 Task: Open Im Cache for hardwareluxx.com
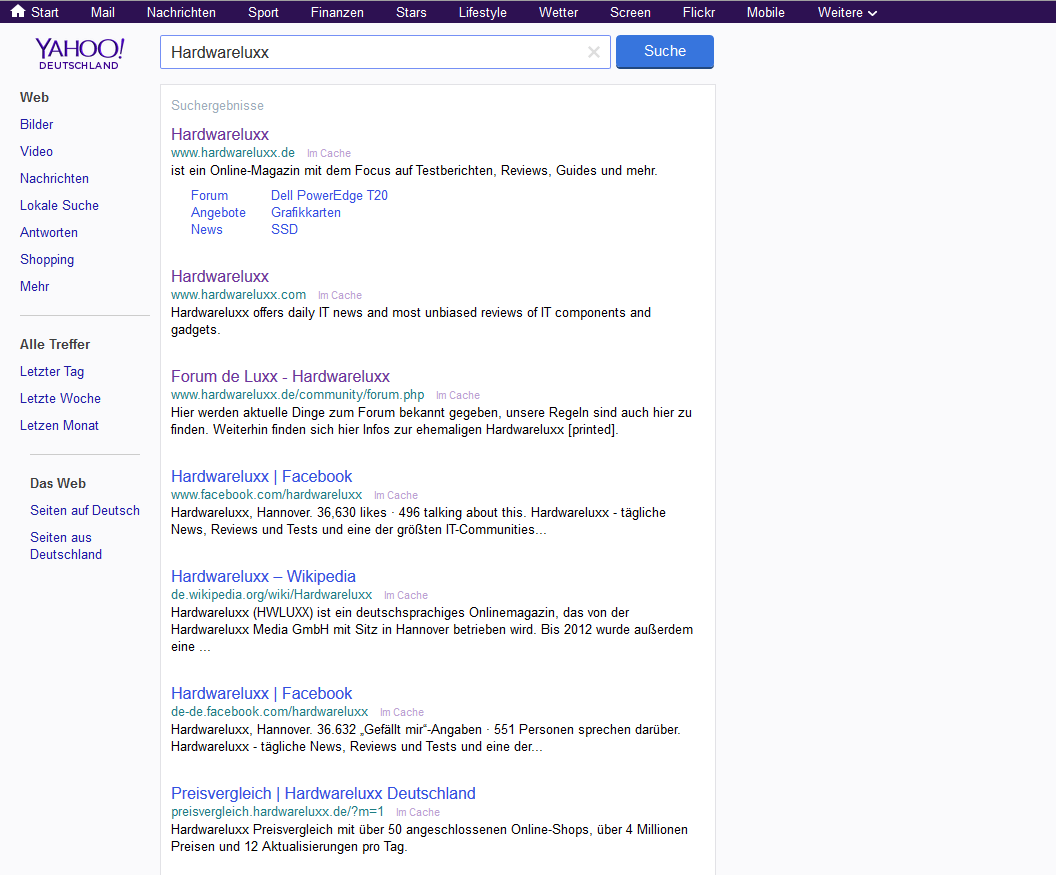pos(339,296)
